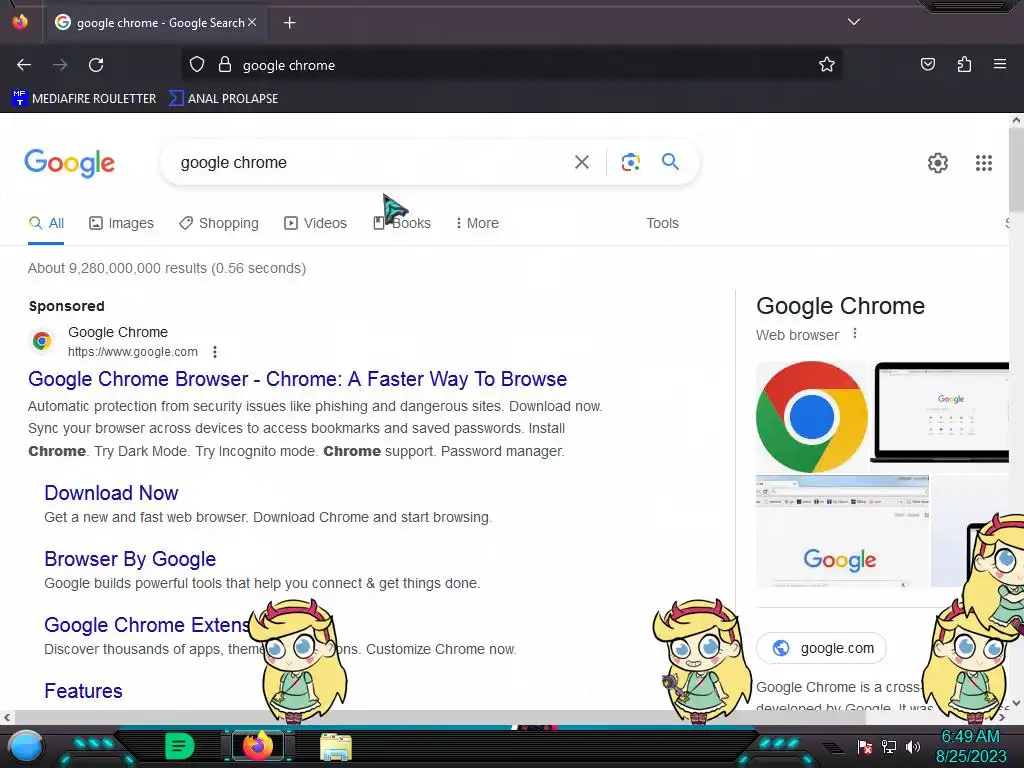The width and height of the screenshot is (1024, 768).
Task: Clear the search box with the X
Action: 581,162
